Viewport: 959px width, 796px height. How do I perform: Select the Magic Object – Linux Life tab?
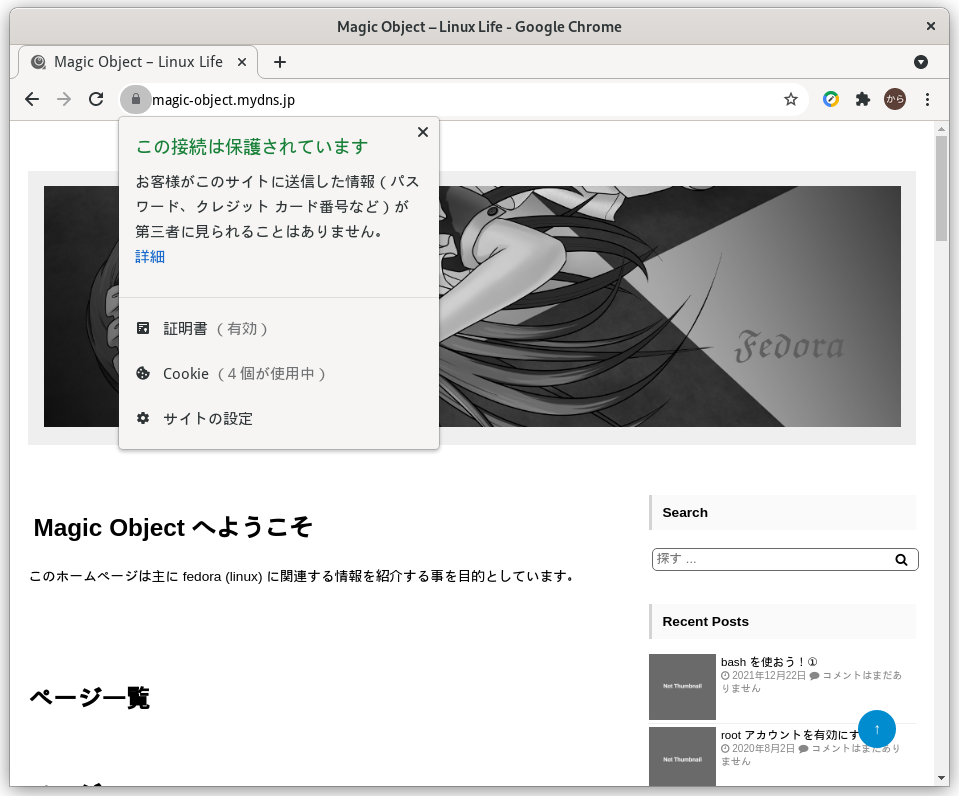(138, 62)
